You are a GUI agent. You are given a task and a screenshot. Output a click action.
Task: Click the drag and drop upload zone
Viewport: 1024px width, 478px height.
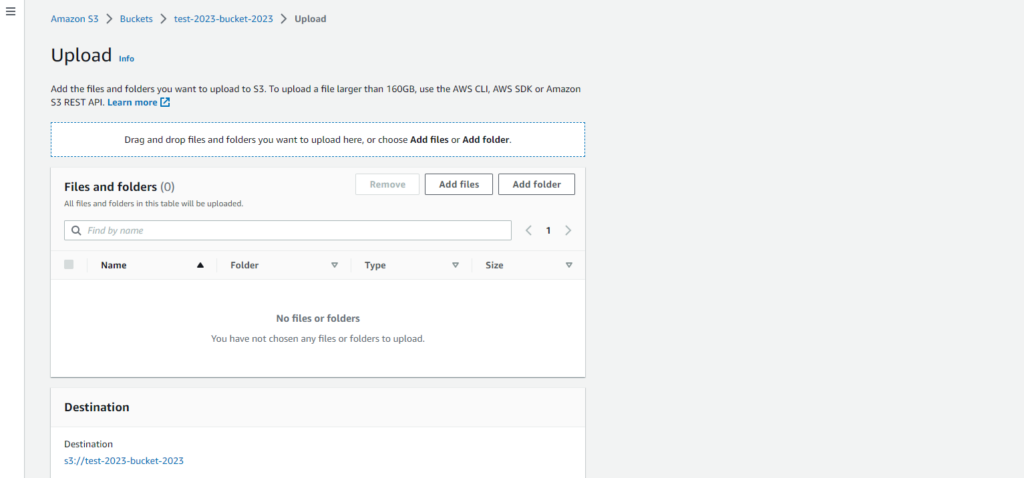(318, 139)
